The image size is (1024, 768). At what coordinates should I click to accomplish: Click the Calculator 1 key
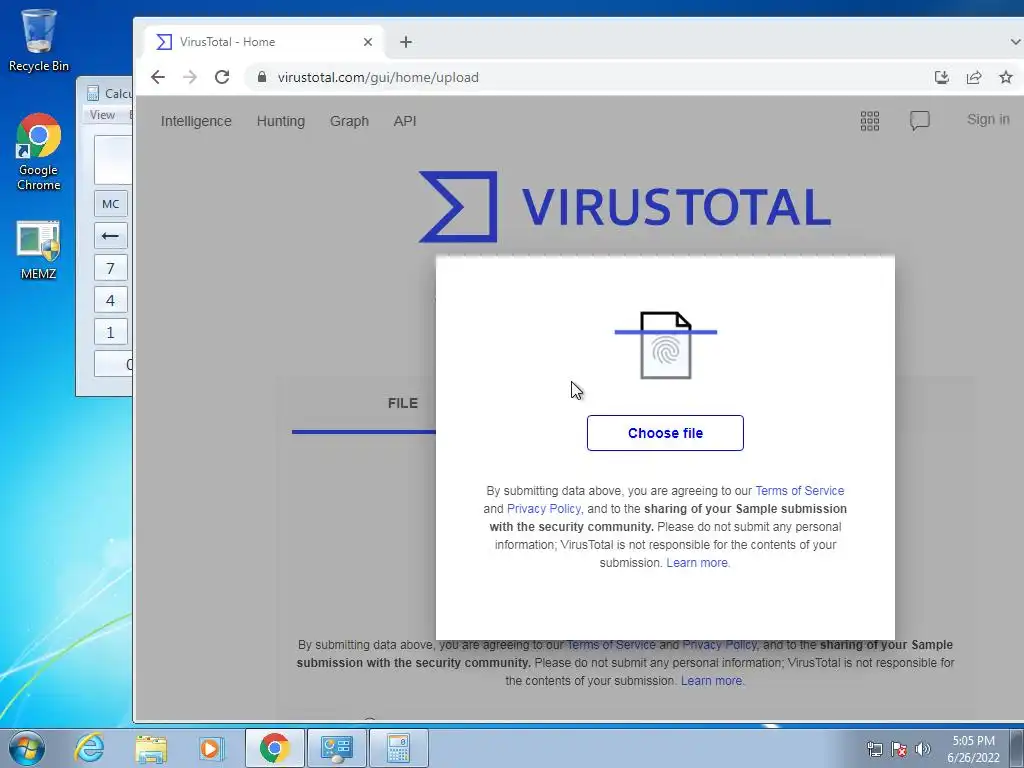[x=110, y=332]
